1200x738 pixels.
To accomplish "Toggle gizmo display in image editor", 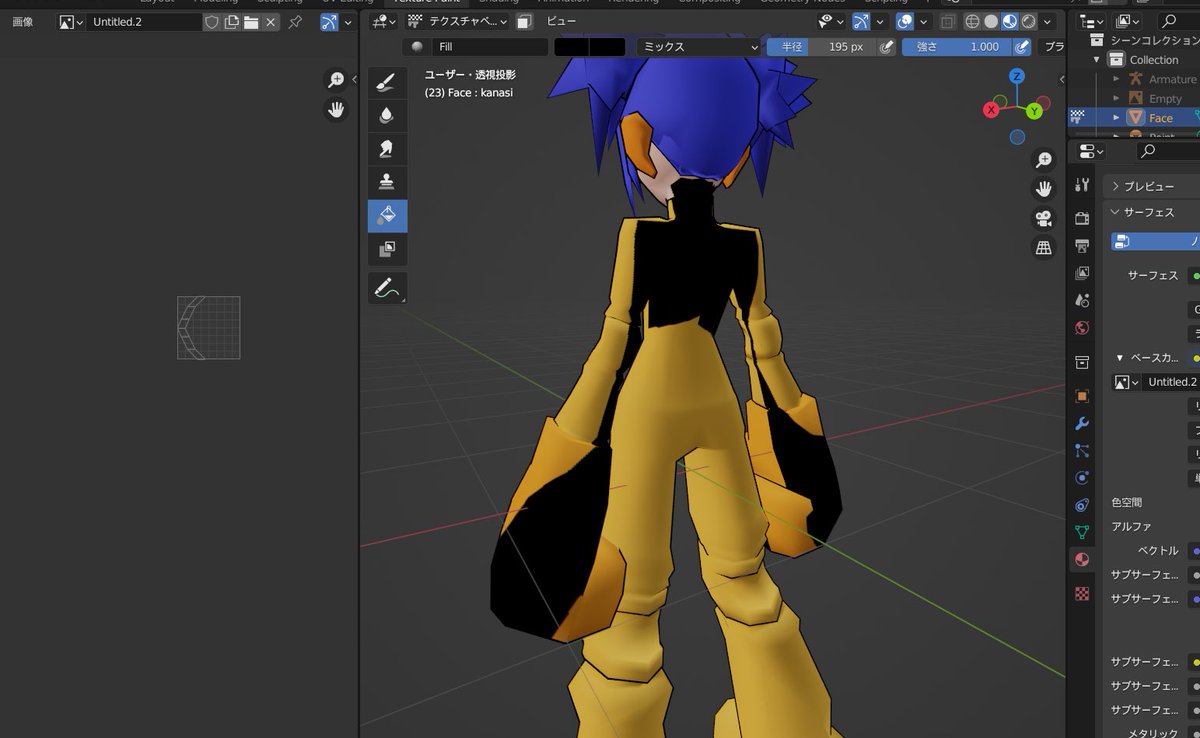I will (329, 22).
